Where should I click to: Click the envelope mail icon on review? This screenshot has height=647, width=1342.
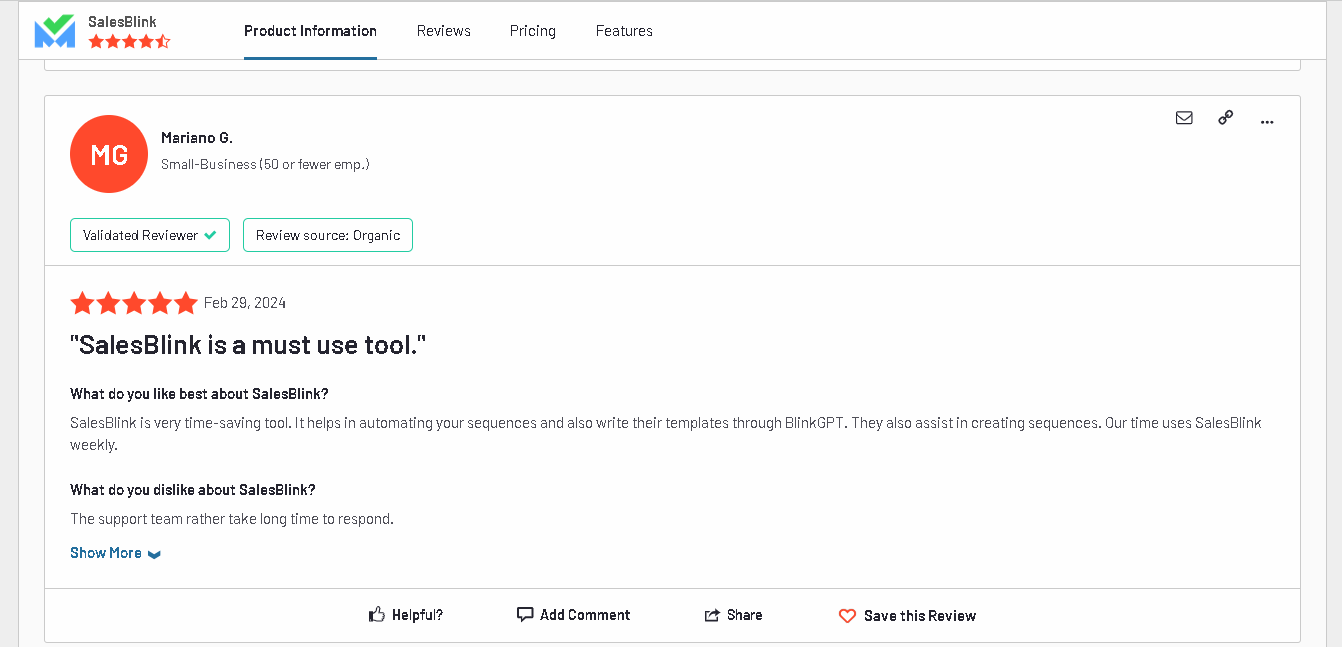tap(1184, 118)
